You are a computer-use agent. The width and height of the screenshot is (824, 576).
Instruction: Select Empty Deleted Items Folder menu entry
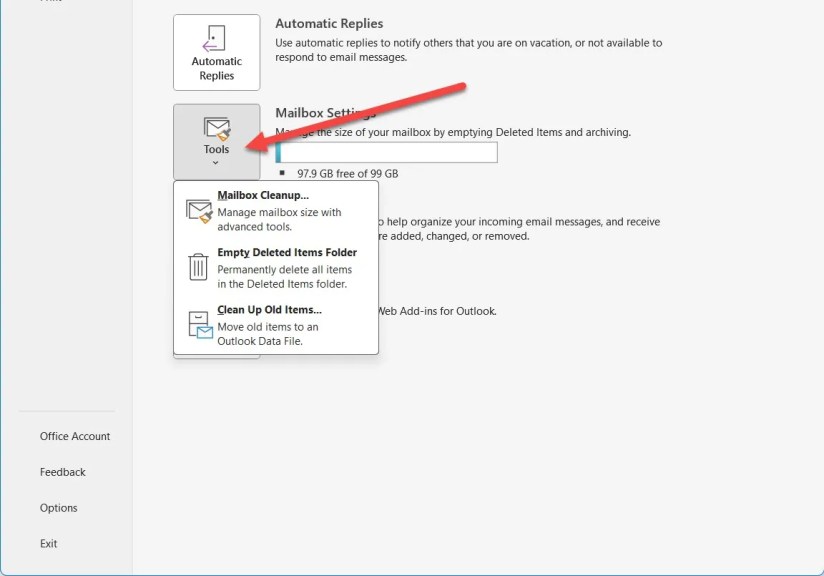[x=276, y=268]
